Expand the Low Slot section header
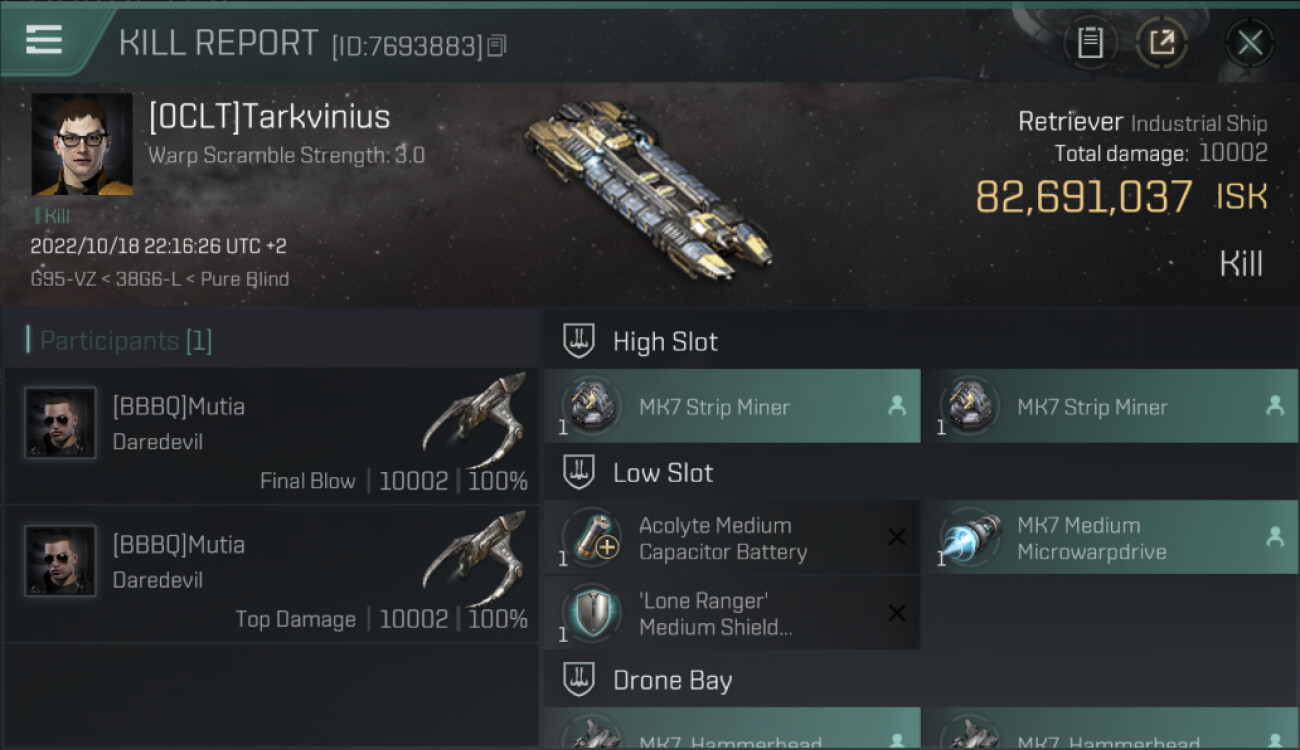This screenshot has height=750, width=1300. tap(921, 473)
